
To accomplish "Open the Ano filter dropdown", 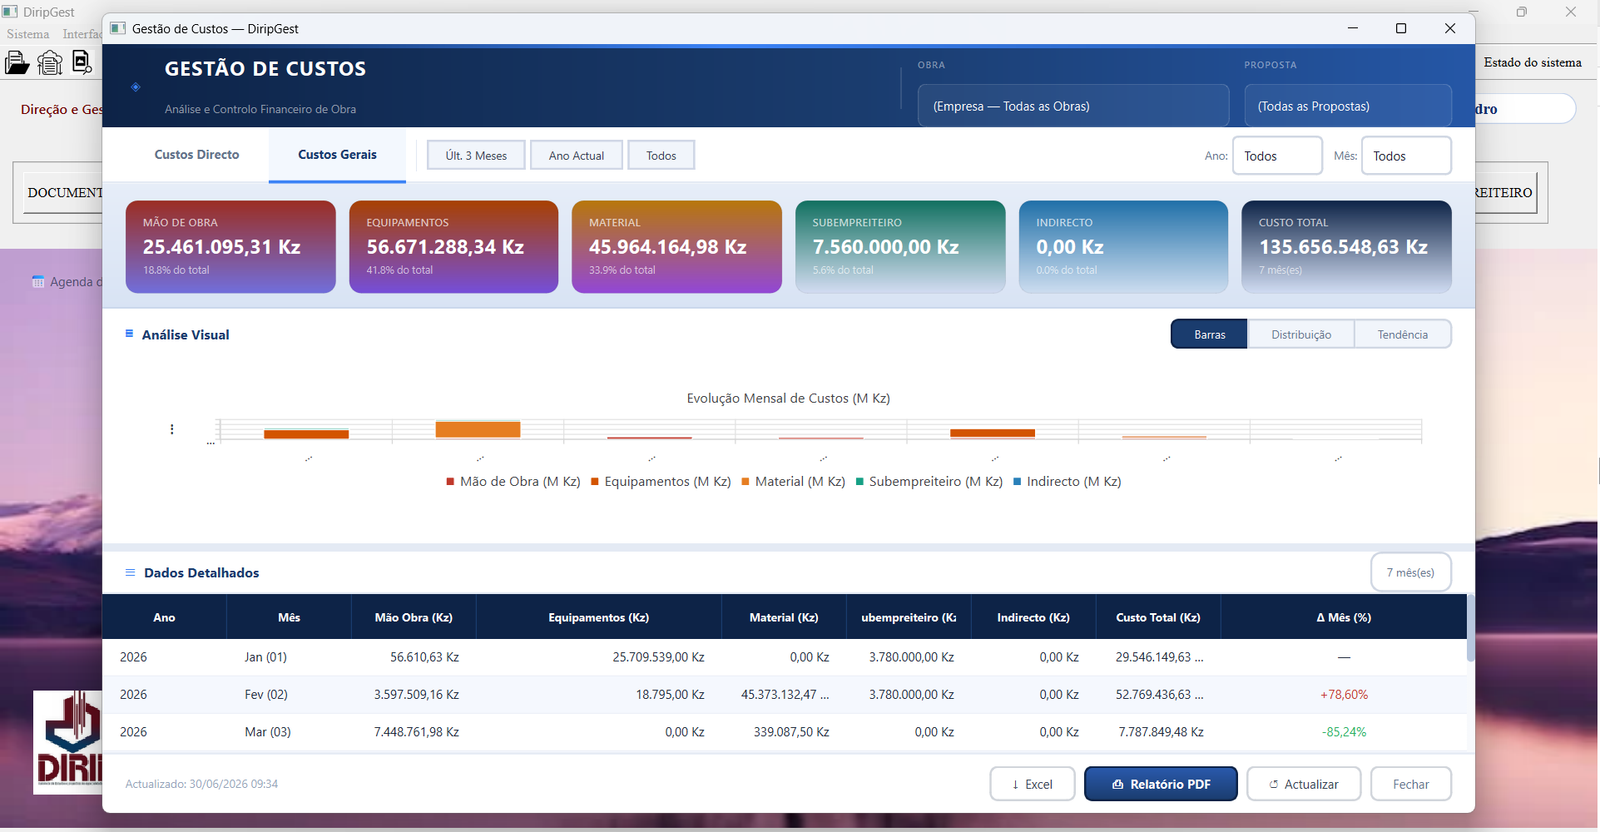I will (1277, 156).
